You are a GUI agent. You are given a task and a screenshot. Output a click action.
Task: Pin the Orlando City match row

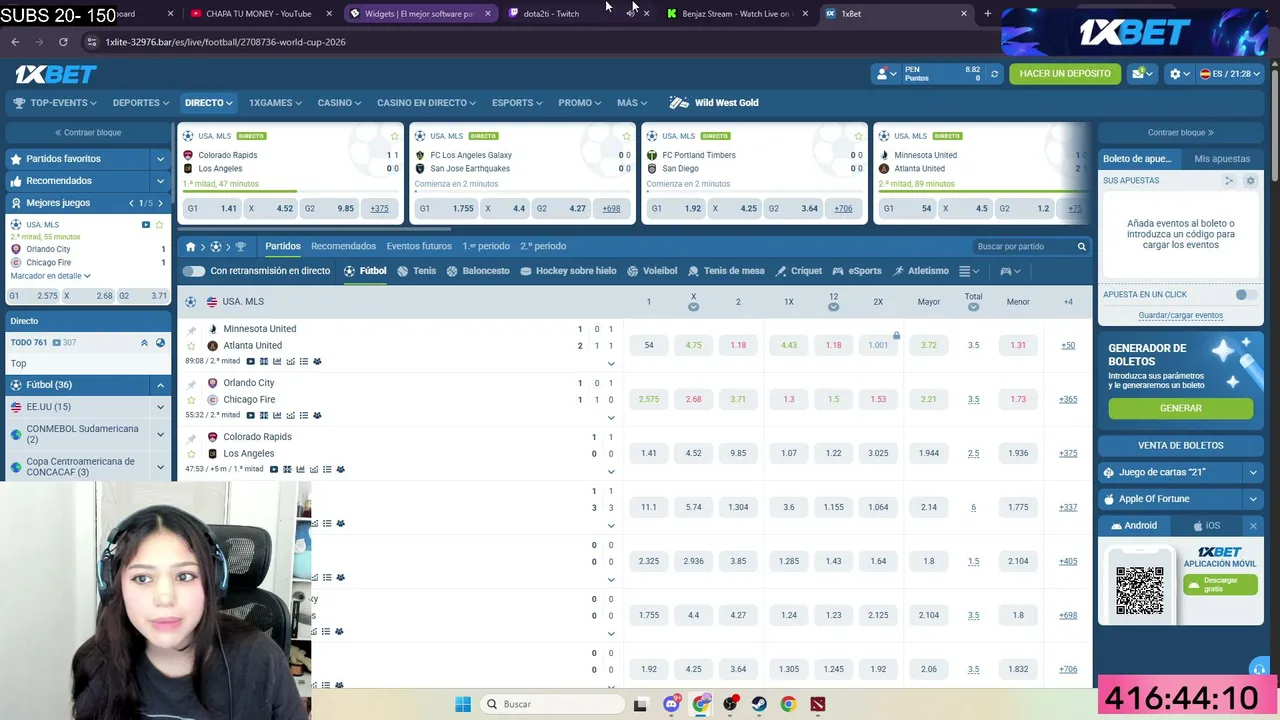tap(191, 383)
